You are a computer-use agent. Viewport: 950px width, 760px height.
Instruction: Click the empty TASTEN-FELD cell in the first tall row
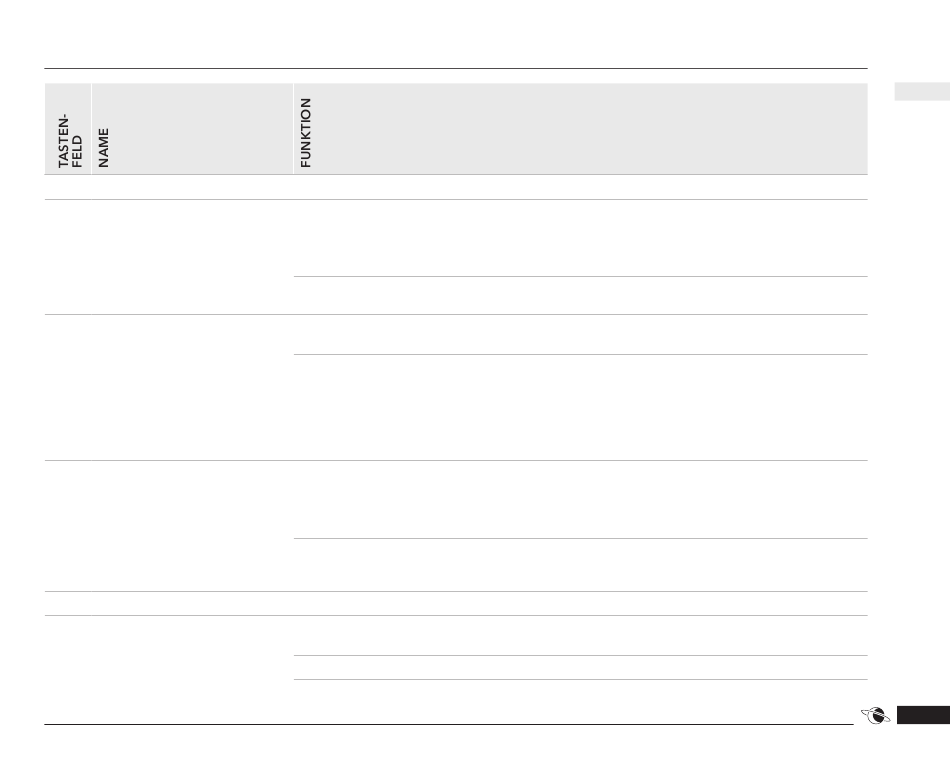tap(68, 257)
